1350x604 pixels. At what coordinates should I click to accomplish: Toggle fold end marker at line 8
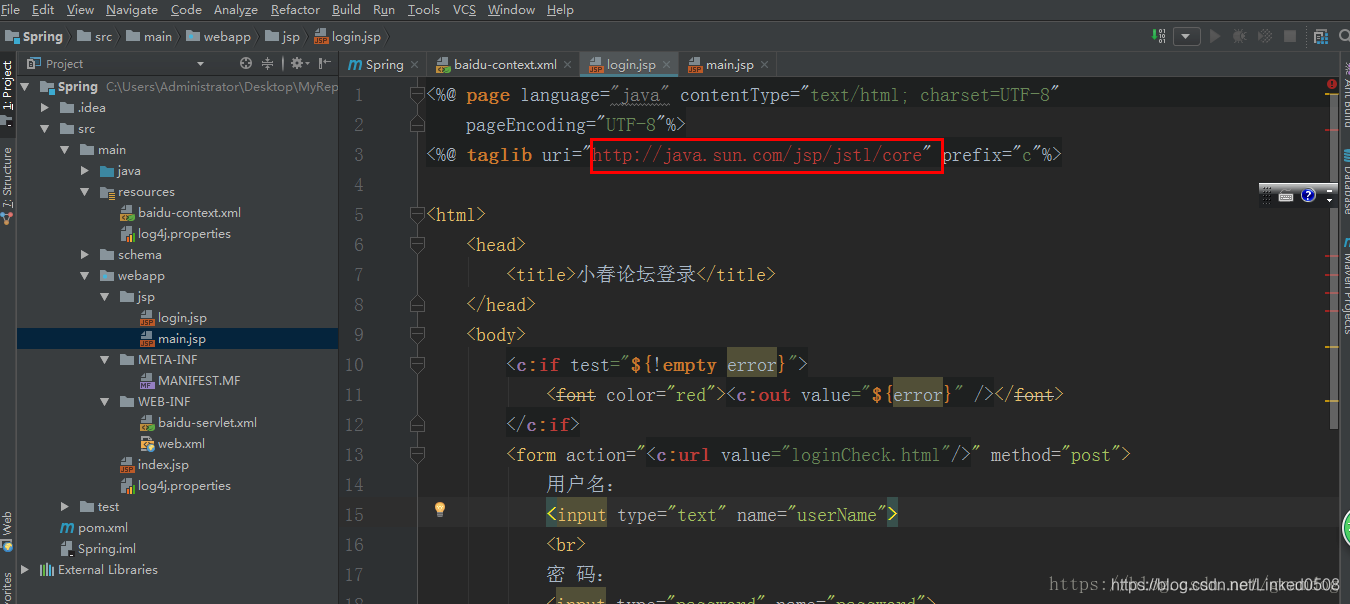418,305
